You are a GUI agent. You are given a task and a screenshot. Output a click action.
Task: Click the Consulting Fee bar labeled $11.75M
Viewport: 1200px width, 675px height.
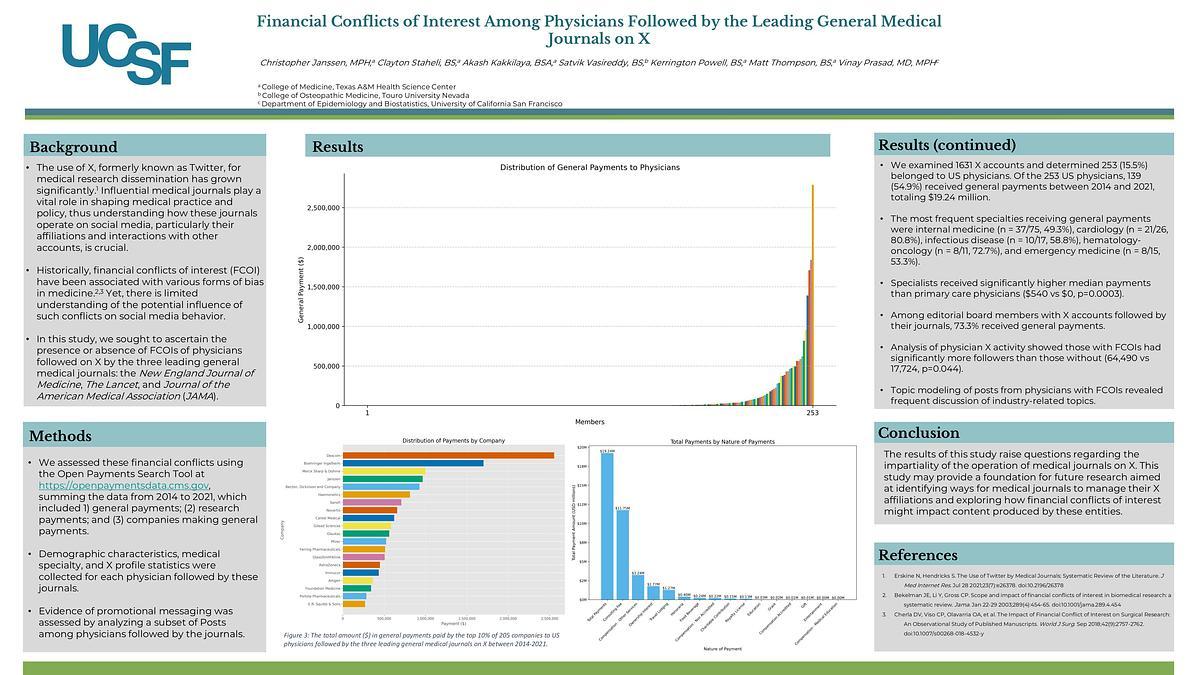click(623, 553)
